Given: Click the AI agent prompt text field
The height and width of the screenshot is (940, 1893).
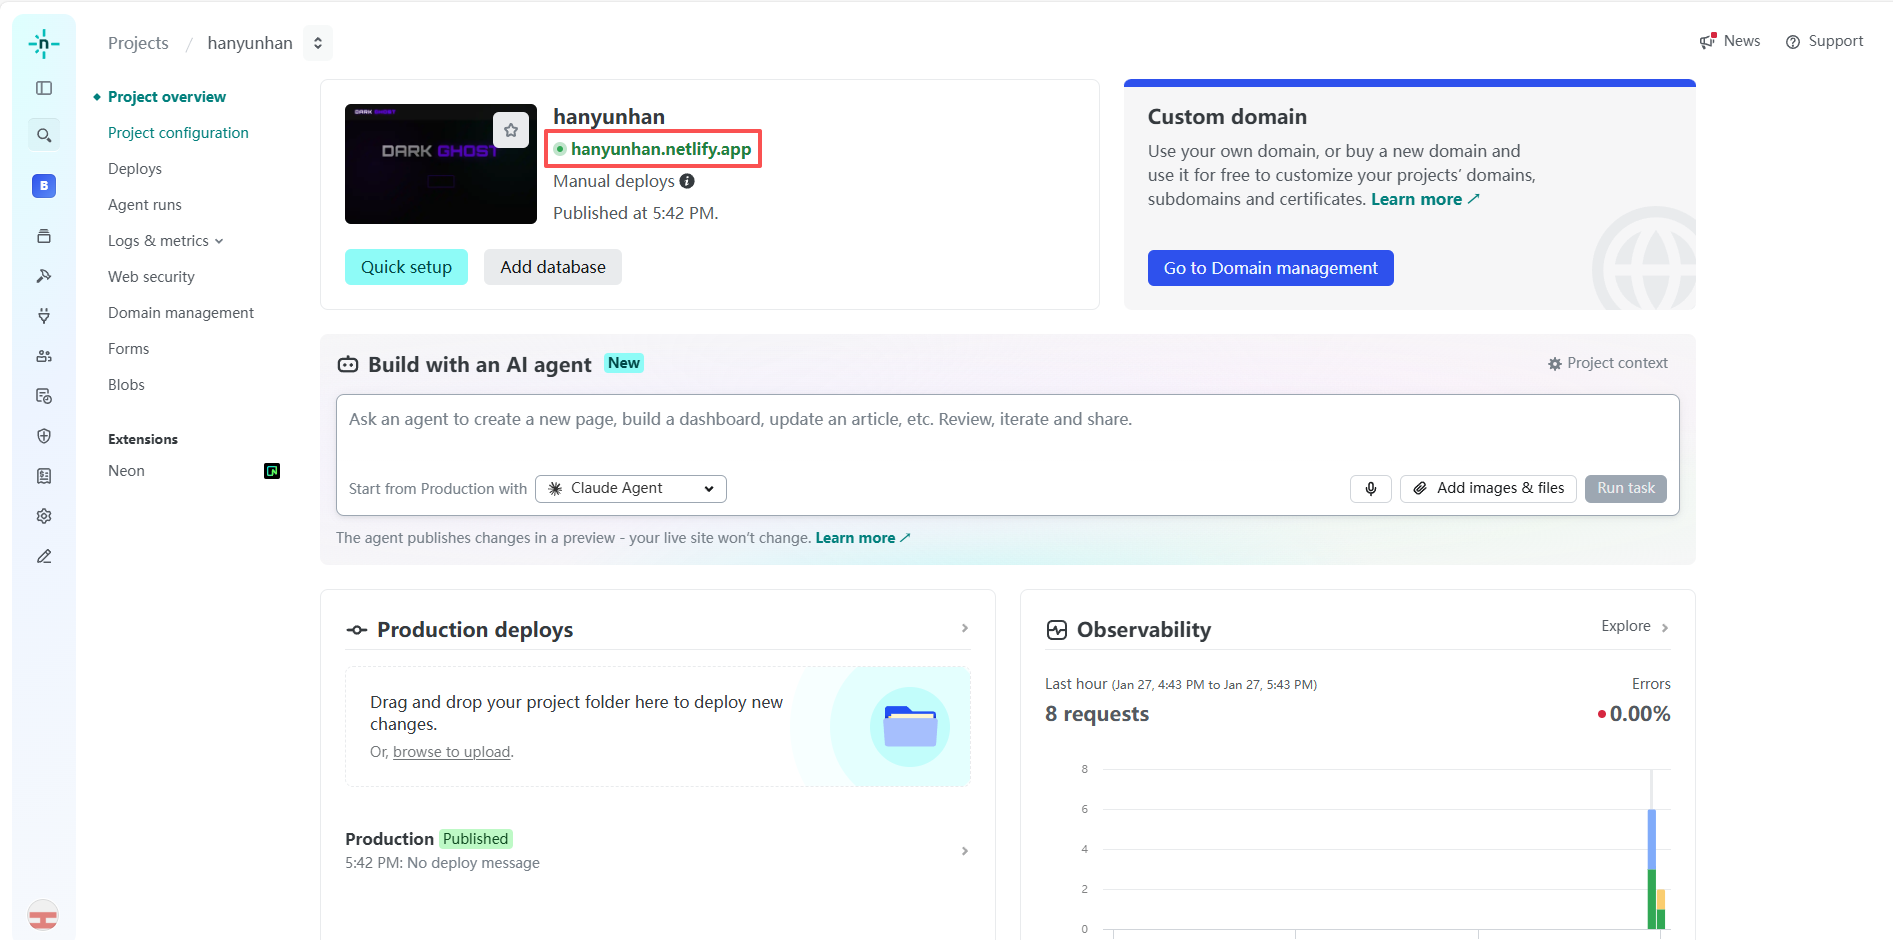Looking at the screenshot, I should (x=1008, y=432).
